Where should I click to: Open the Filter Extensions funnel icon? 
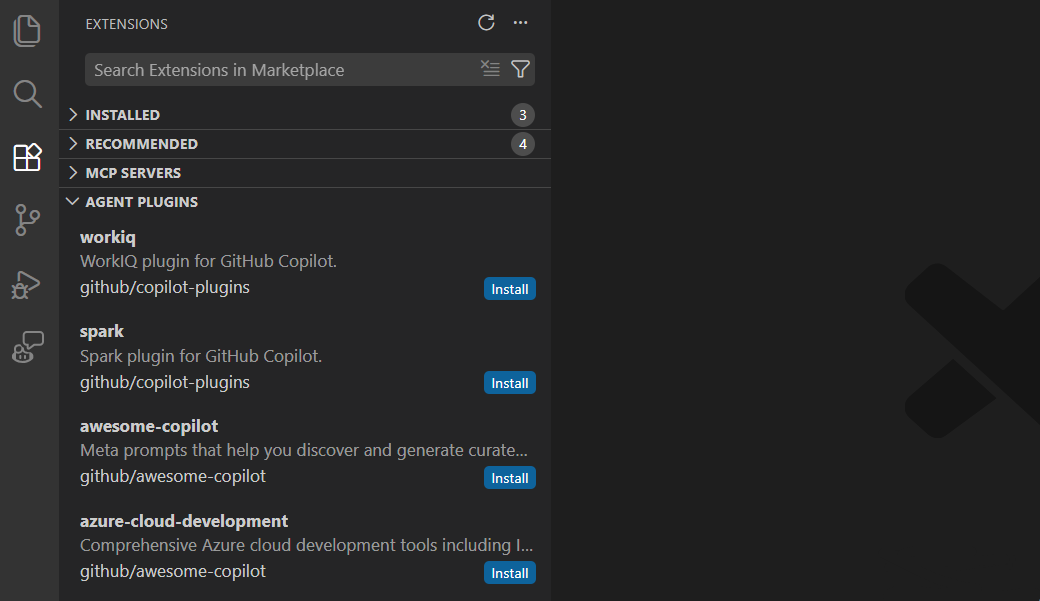click(520, 69)
